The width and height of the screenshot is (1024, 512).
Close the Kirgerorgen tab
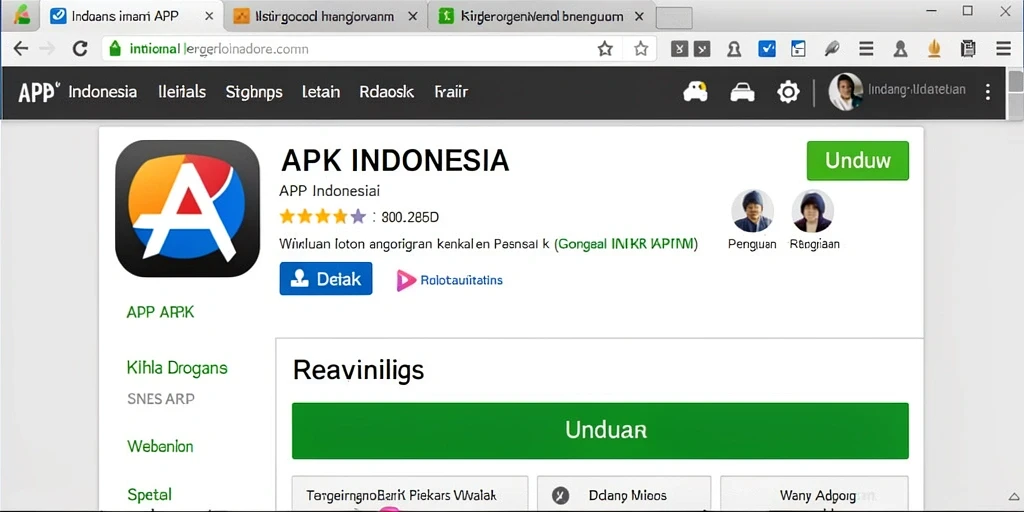[639, 16]
